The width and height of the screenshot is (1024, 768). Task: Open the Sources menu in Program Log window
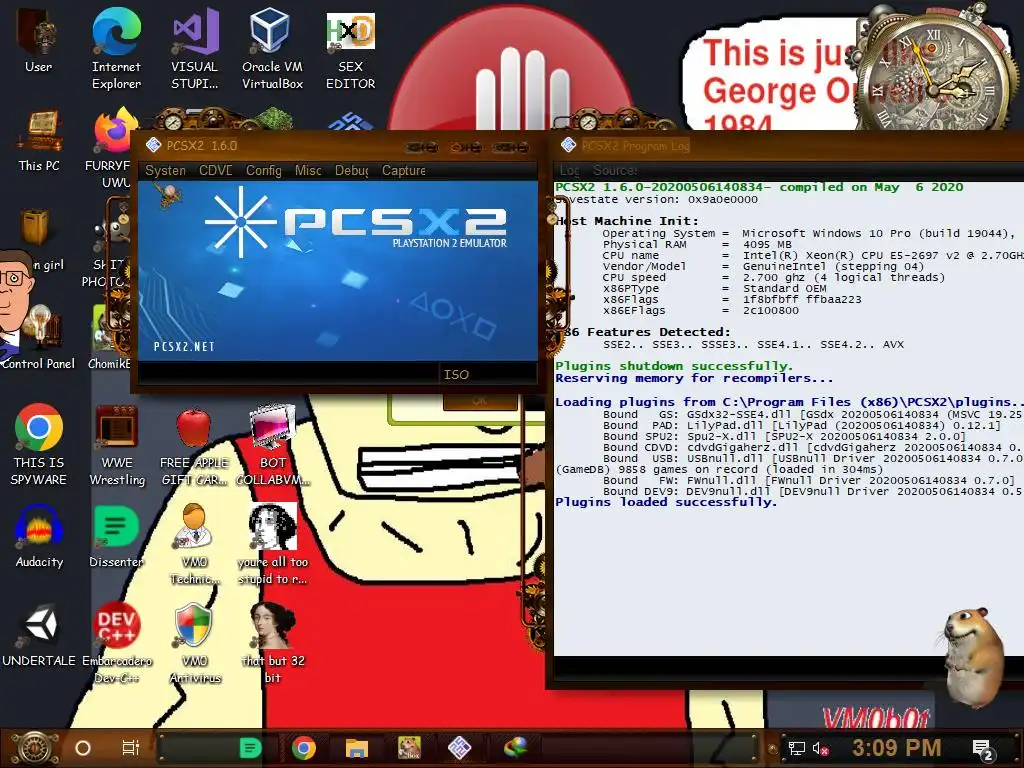[x=615, y=170]
